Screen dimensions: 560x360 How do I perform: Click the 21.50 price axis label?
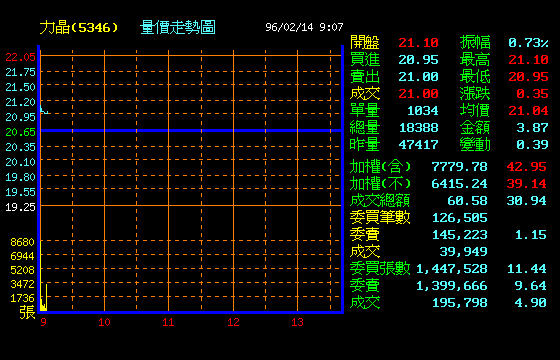(x=20, y=87)
